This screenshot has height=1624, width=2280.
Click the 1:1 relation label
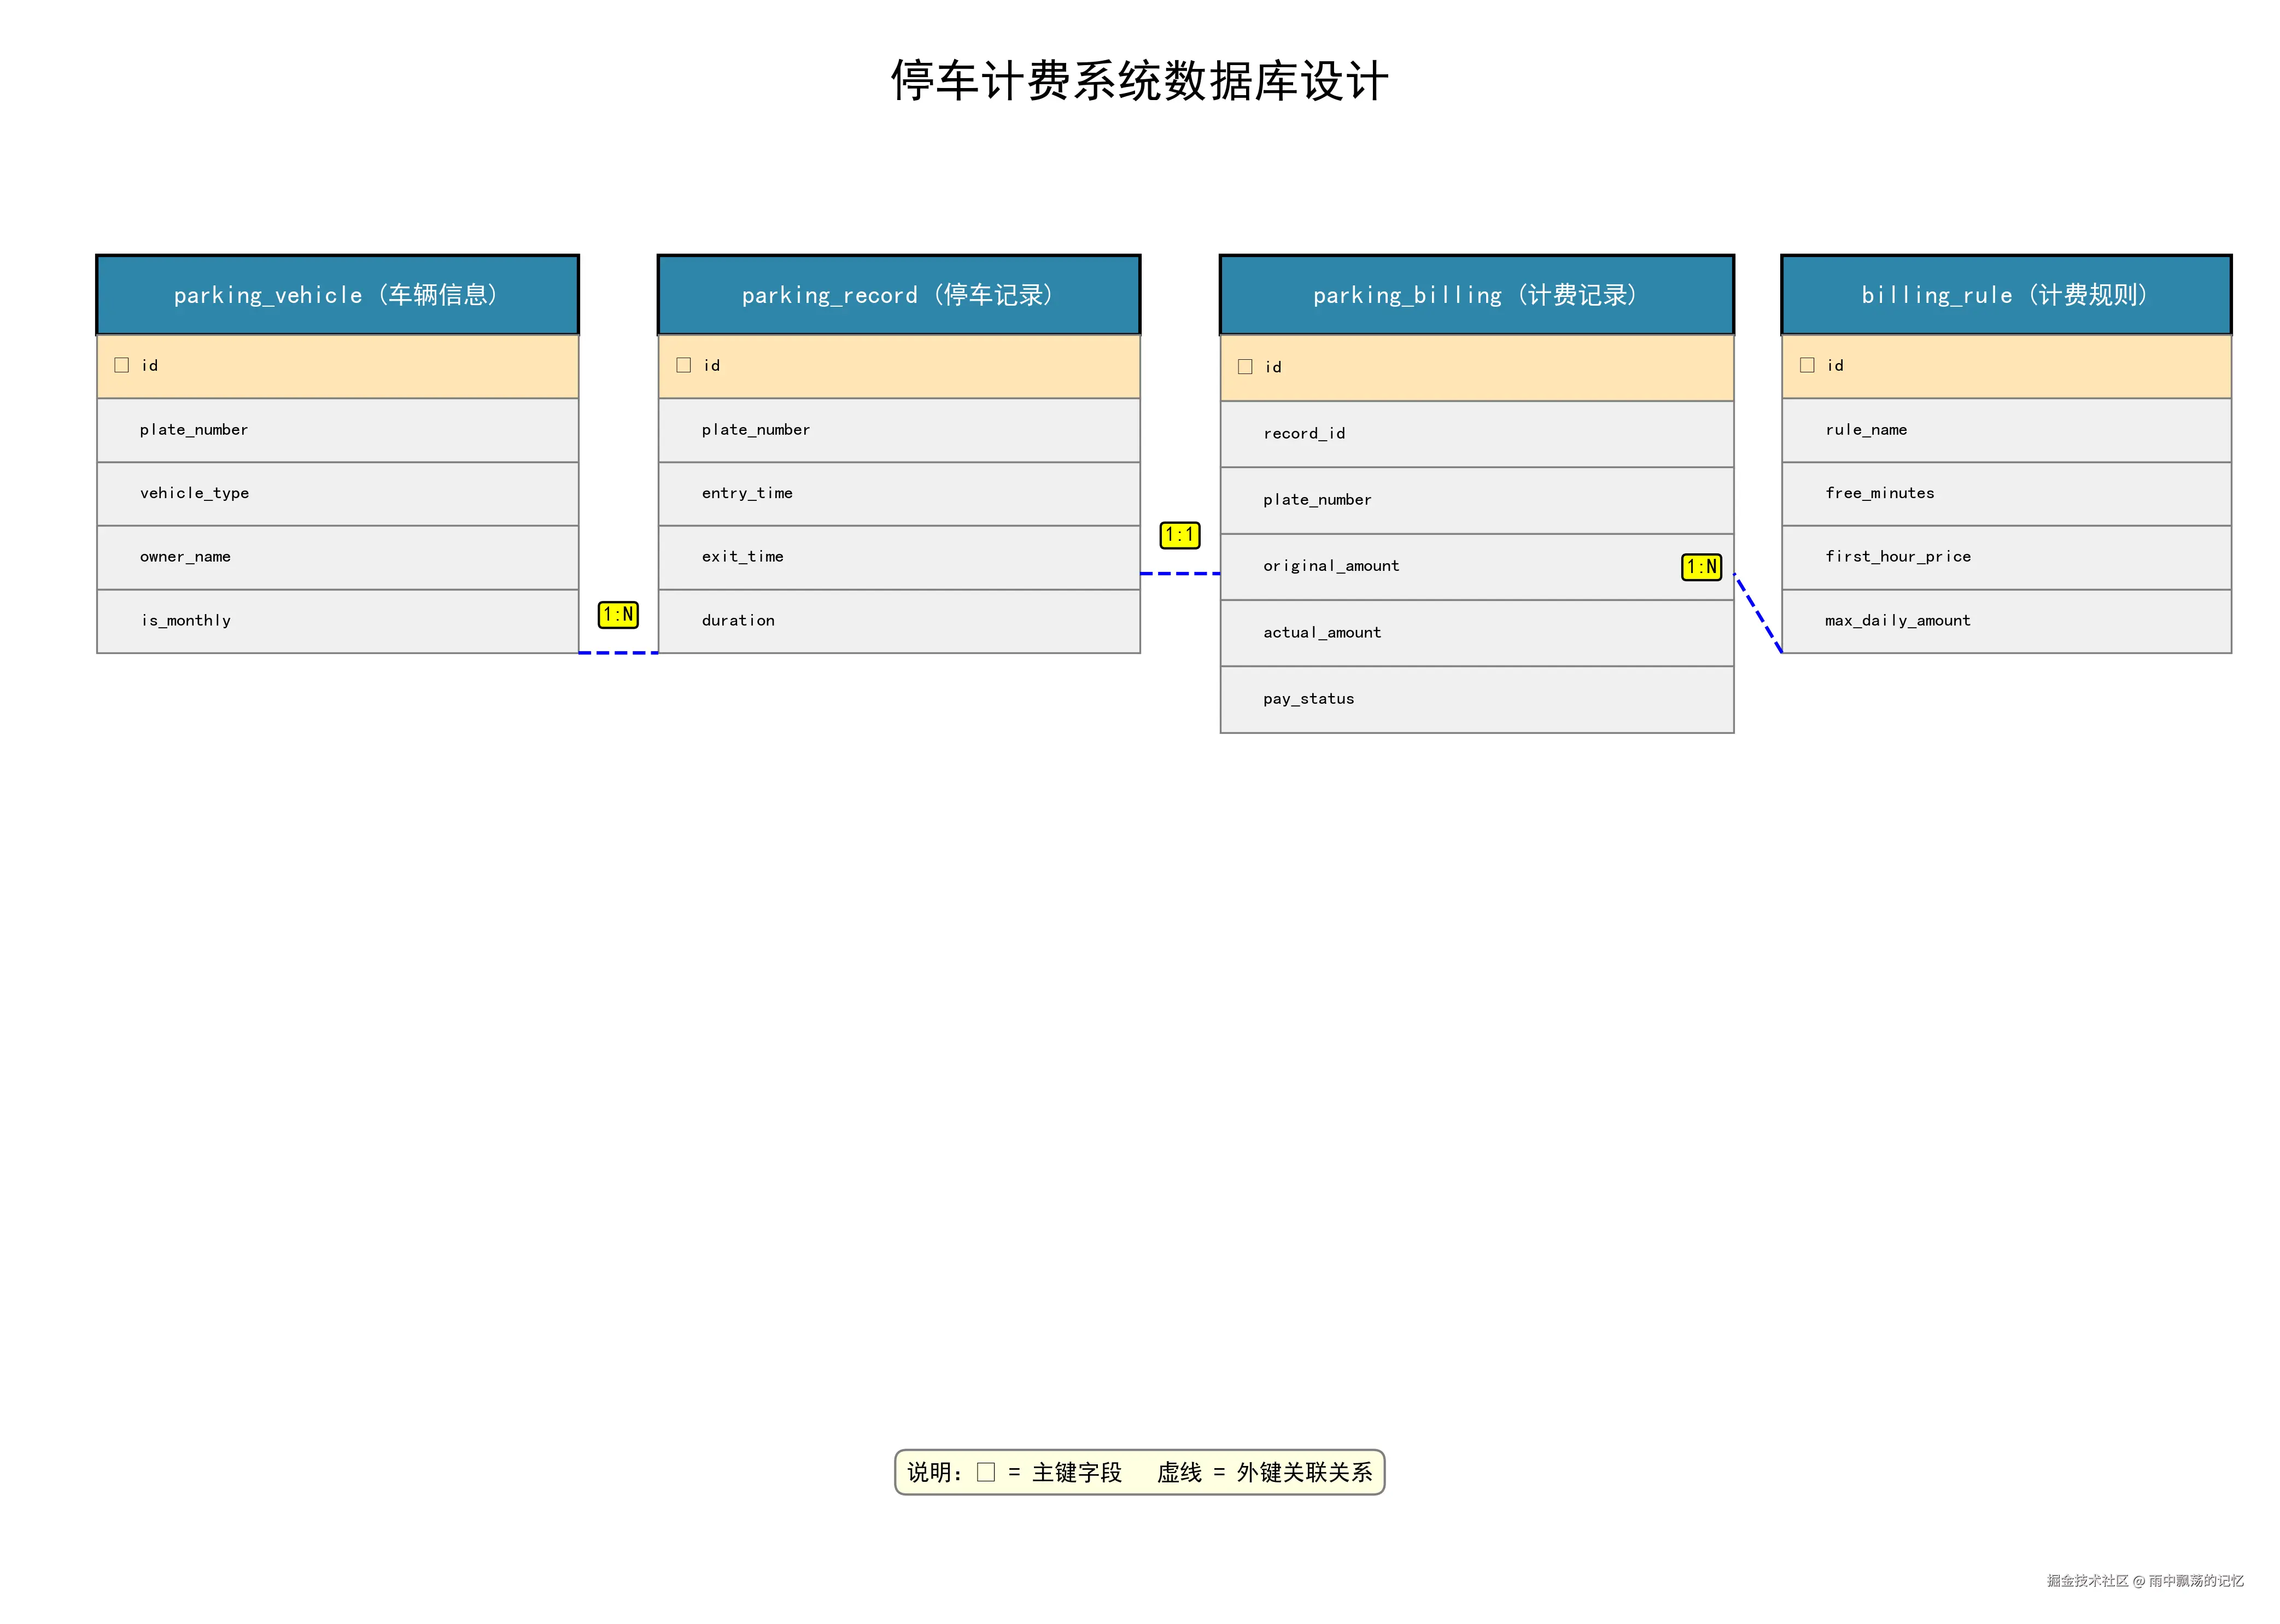1179,535
